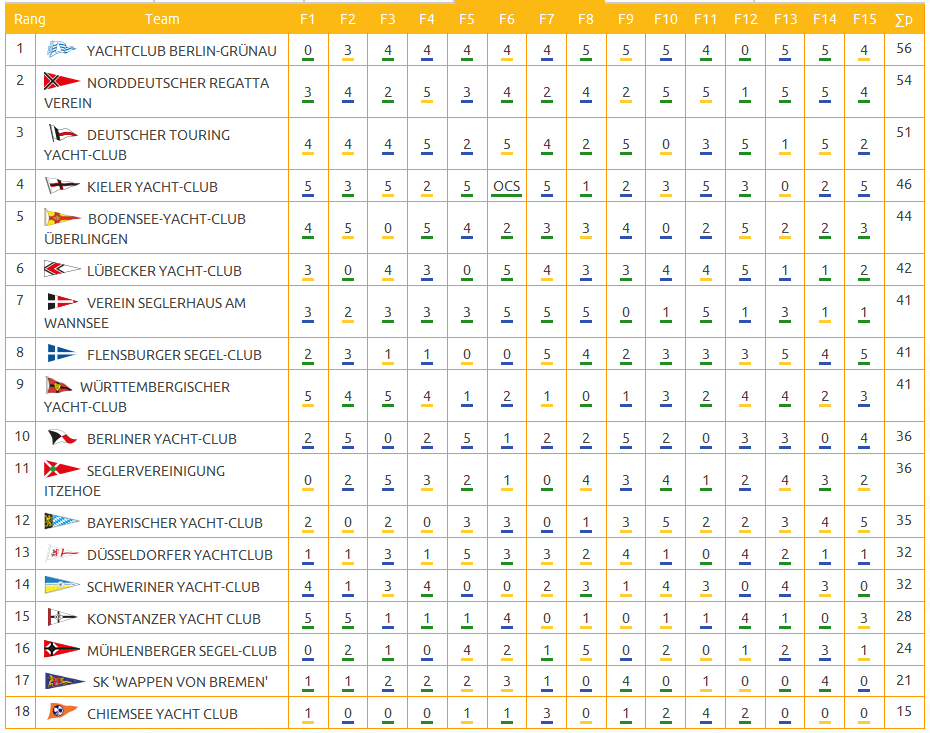Click the Kieler Yacht-Club flag icon

(x=62, y=186)
